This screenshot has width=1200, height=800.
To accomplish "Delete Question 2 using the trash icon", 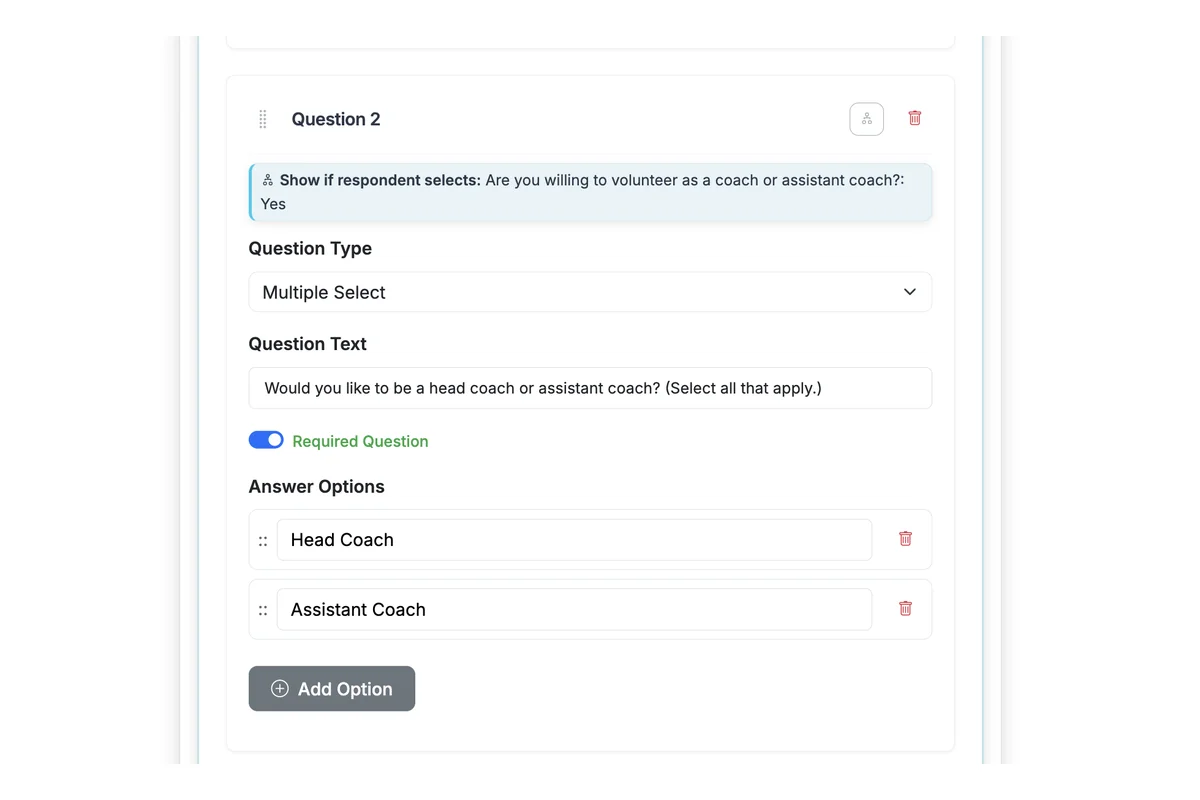I will click(914, 118).
